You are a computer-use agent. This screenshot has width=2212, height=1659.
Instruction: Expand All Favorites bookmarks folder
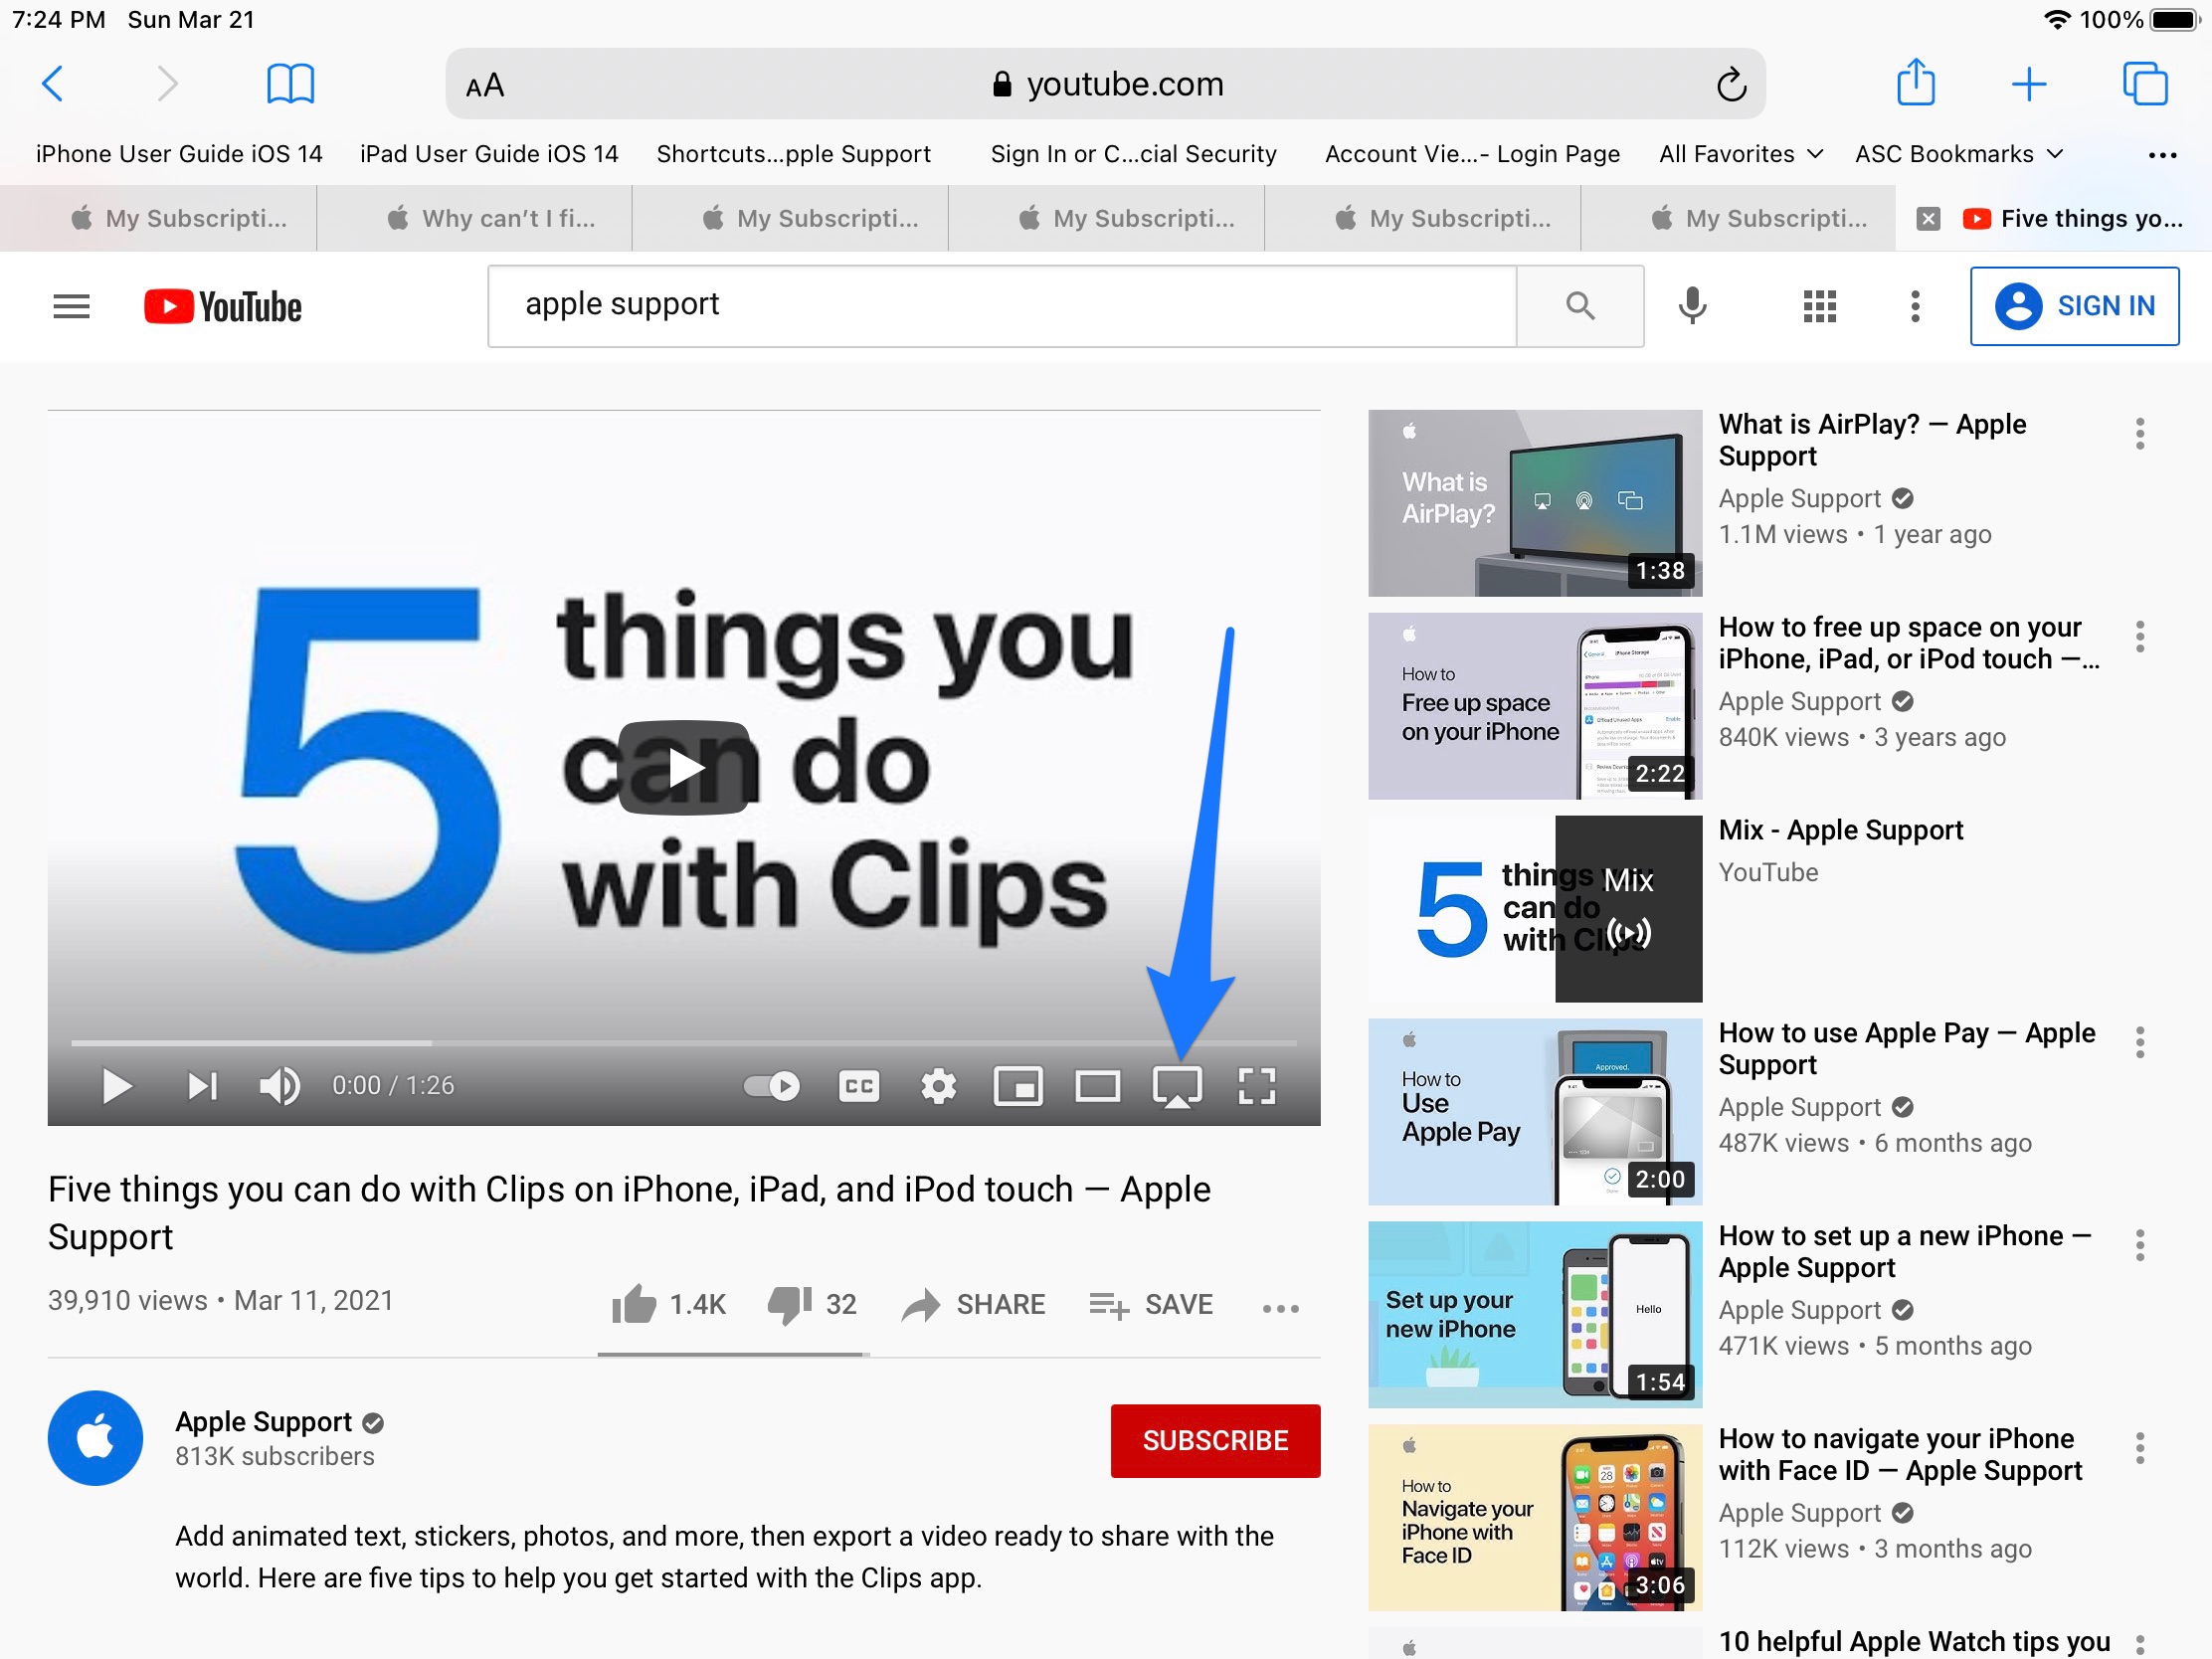1741,154
